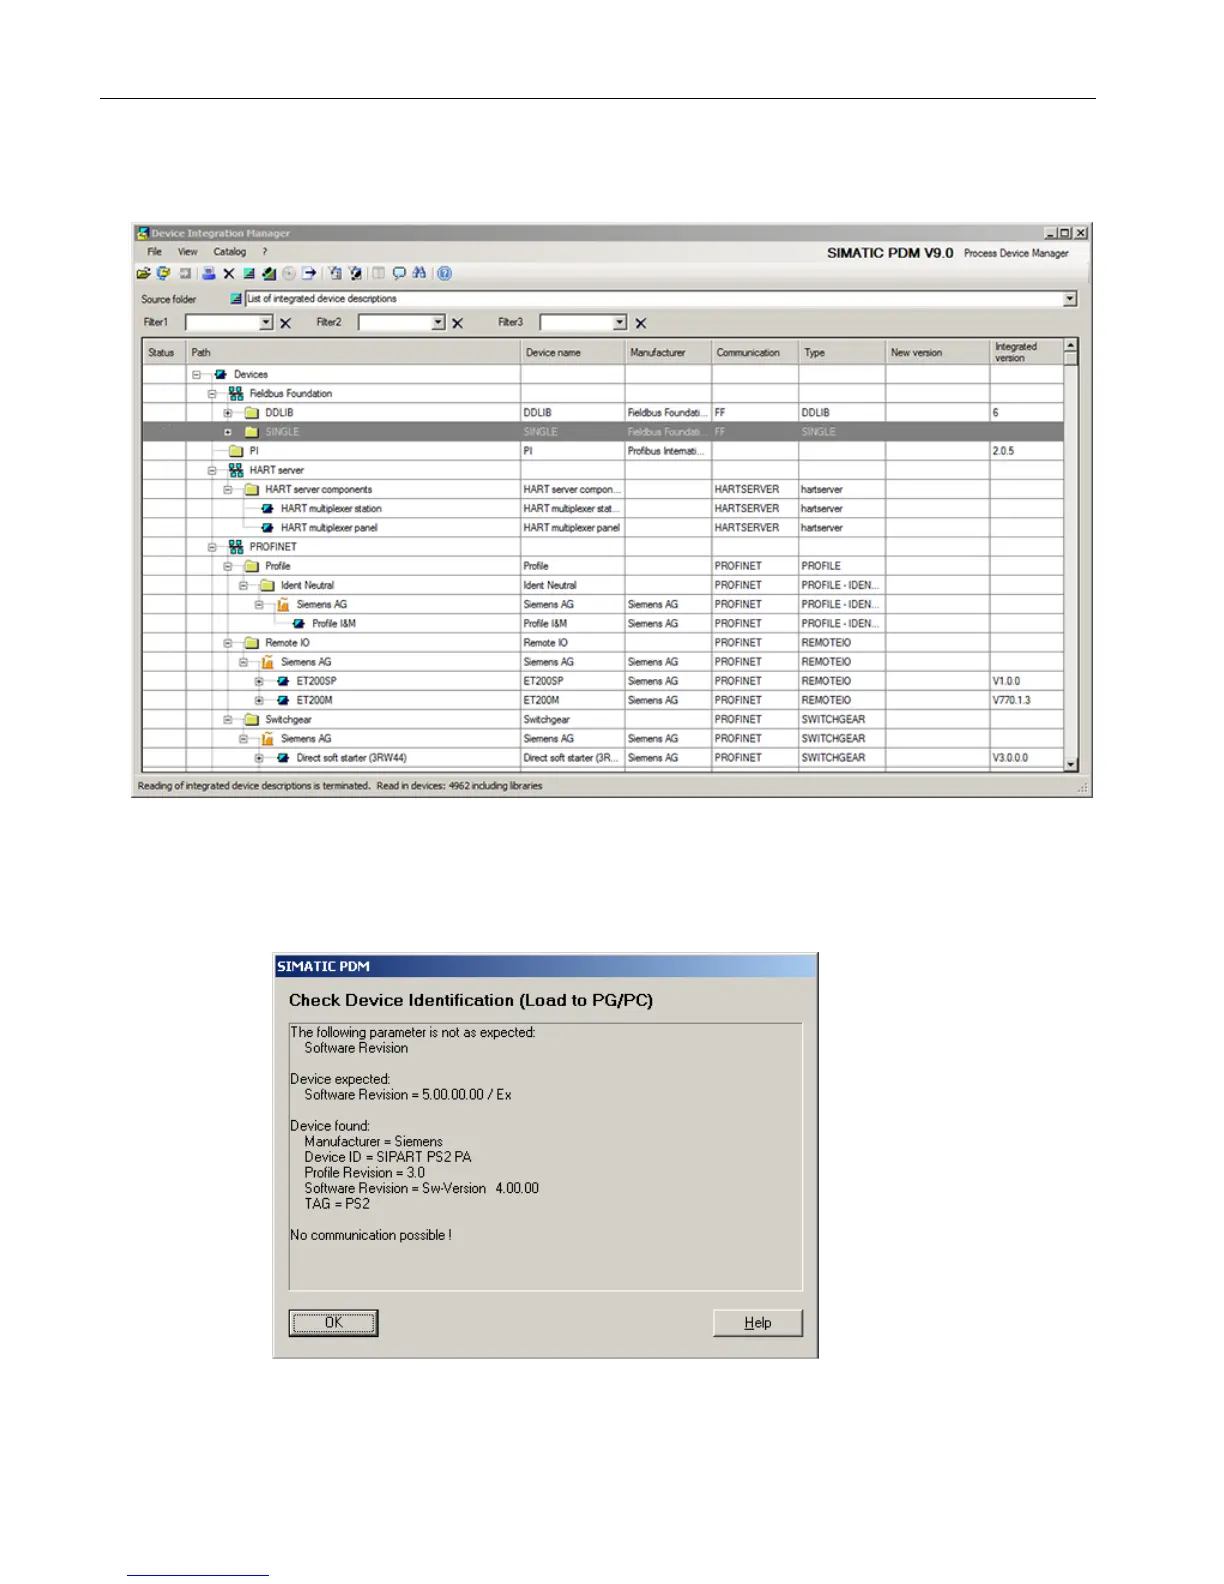Image resolution: width=1224 pixels, height=1584 pixels.
Task: Expand the ET200SP node
Action: 259,681
